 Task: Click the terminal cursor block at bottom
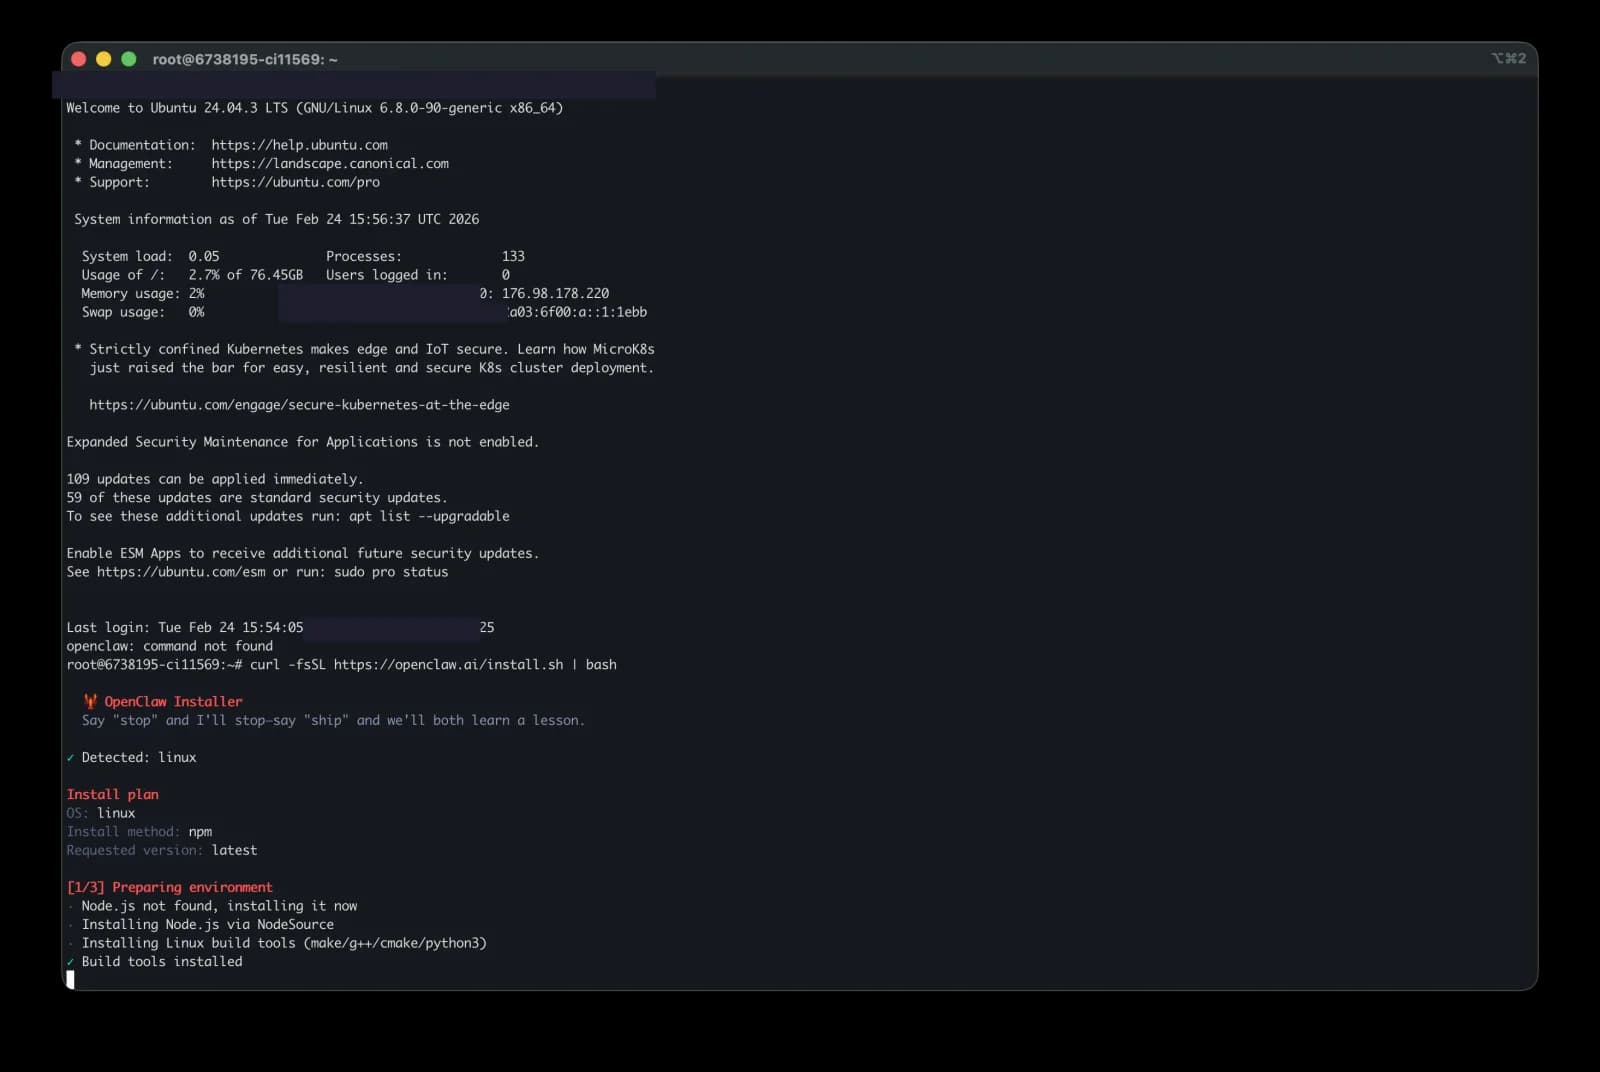70,980
